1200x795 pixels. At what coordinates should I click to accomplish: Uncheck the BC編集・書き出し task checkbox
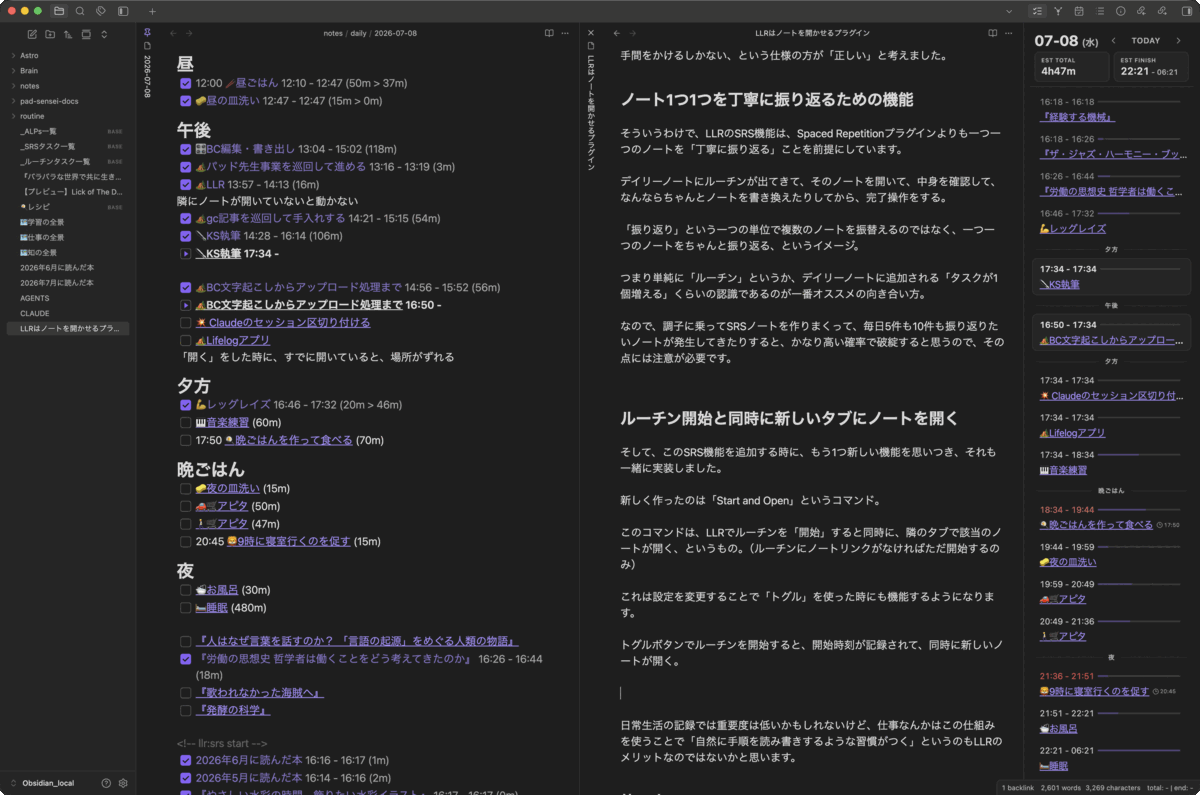[186, 149]
